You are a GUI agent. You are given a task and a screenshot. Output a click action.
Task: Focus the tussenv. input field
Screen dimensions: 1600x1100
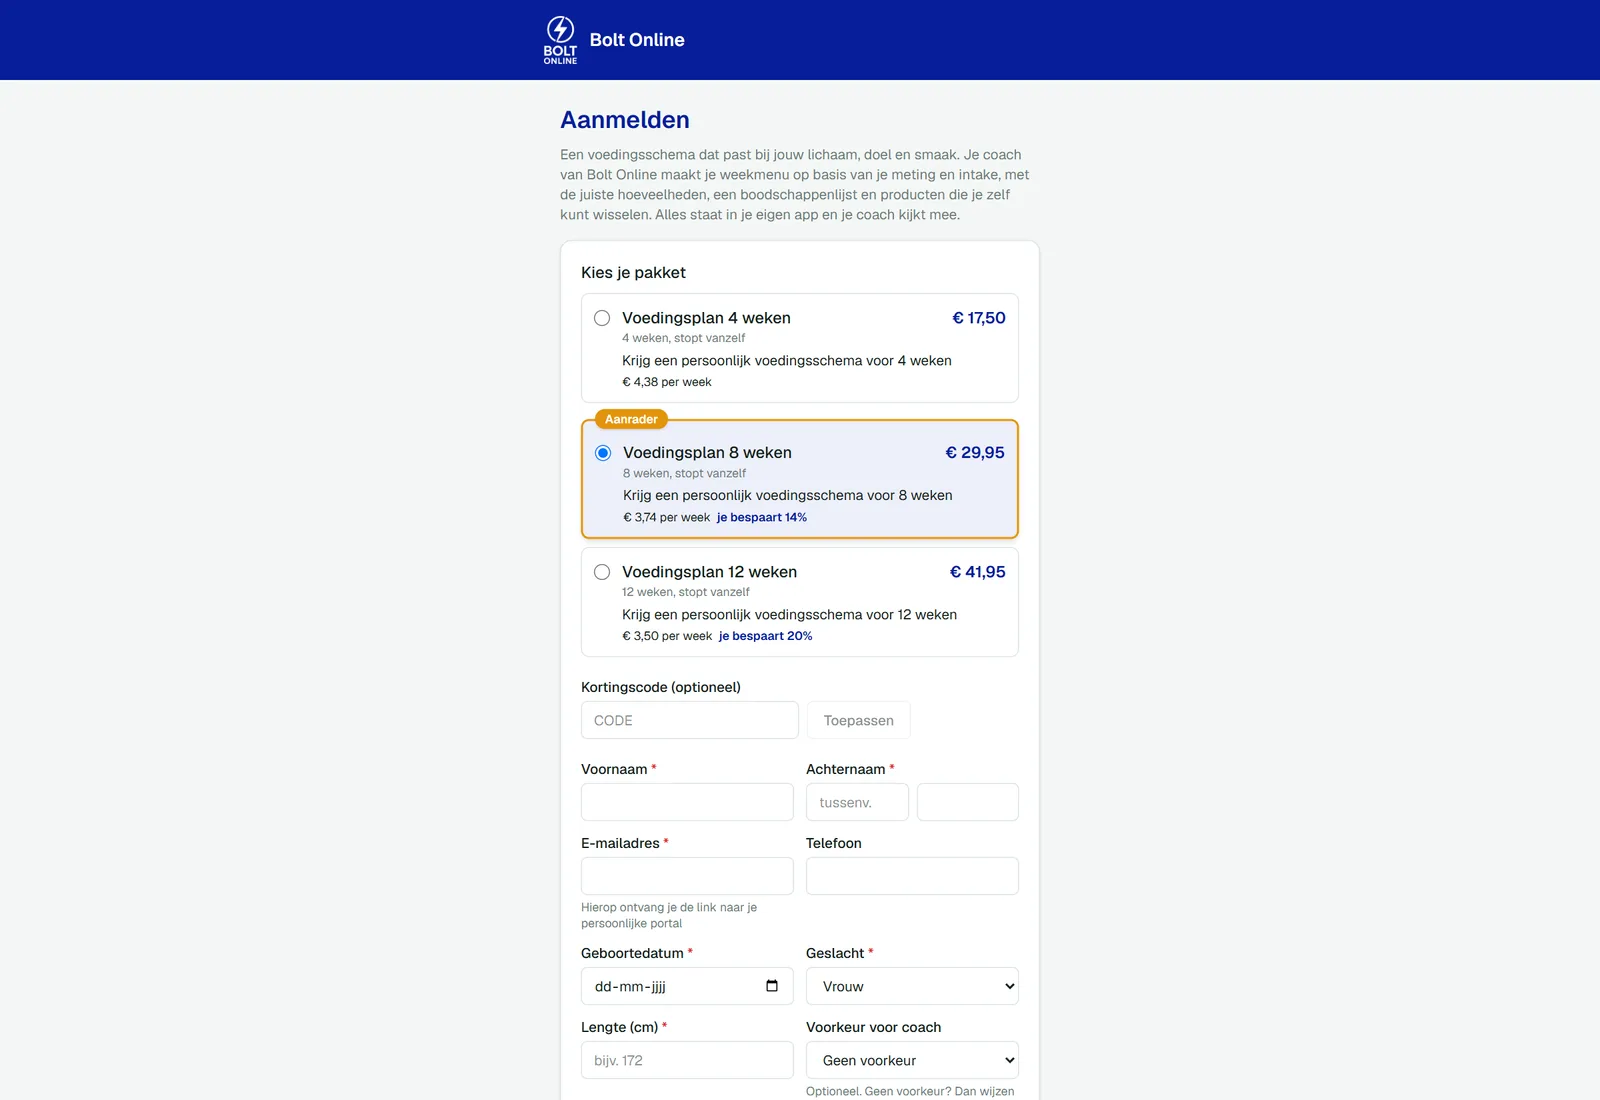pyautogui.click(x=857, y=802)
